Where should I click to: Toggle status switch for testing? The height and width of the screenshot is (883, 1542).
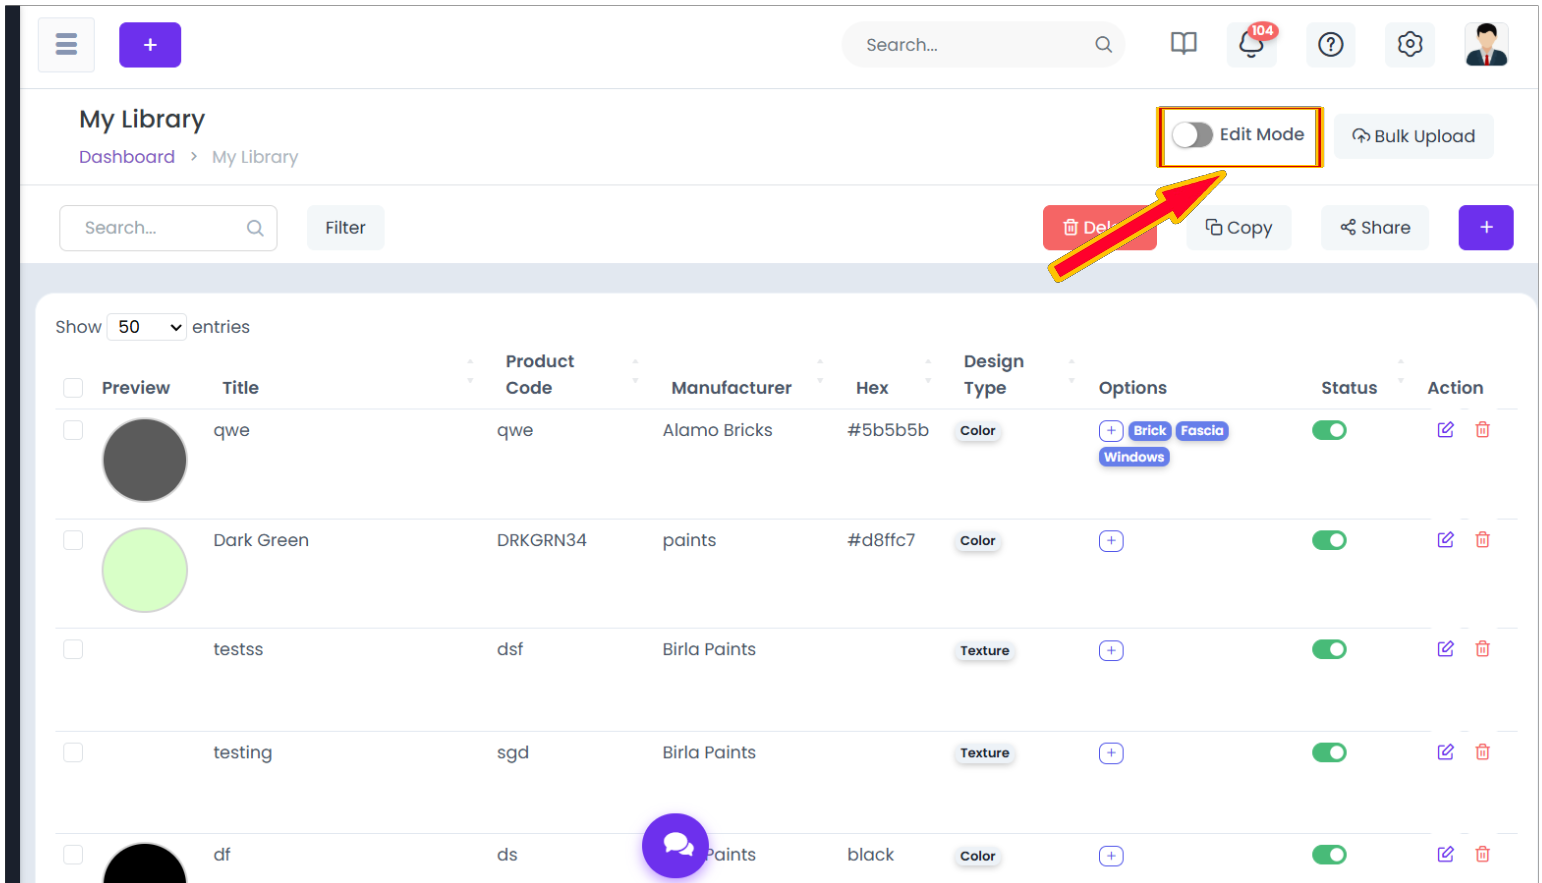[1329, 752]
